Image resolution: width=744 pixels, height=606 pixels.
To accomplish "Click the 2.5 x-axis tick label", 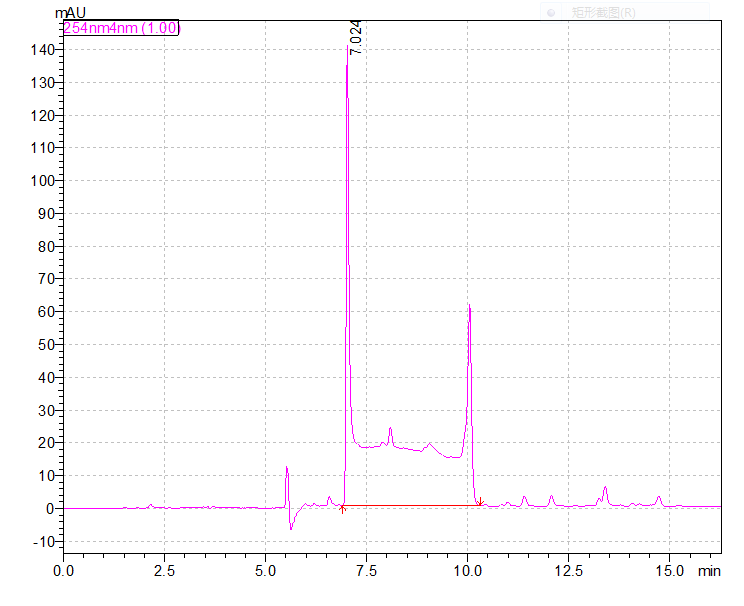I will point(164,571).
